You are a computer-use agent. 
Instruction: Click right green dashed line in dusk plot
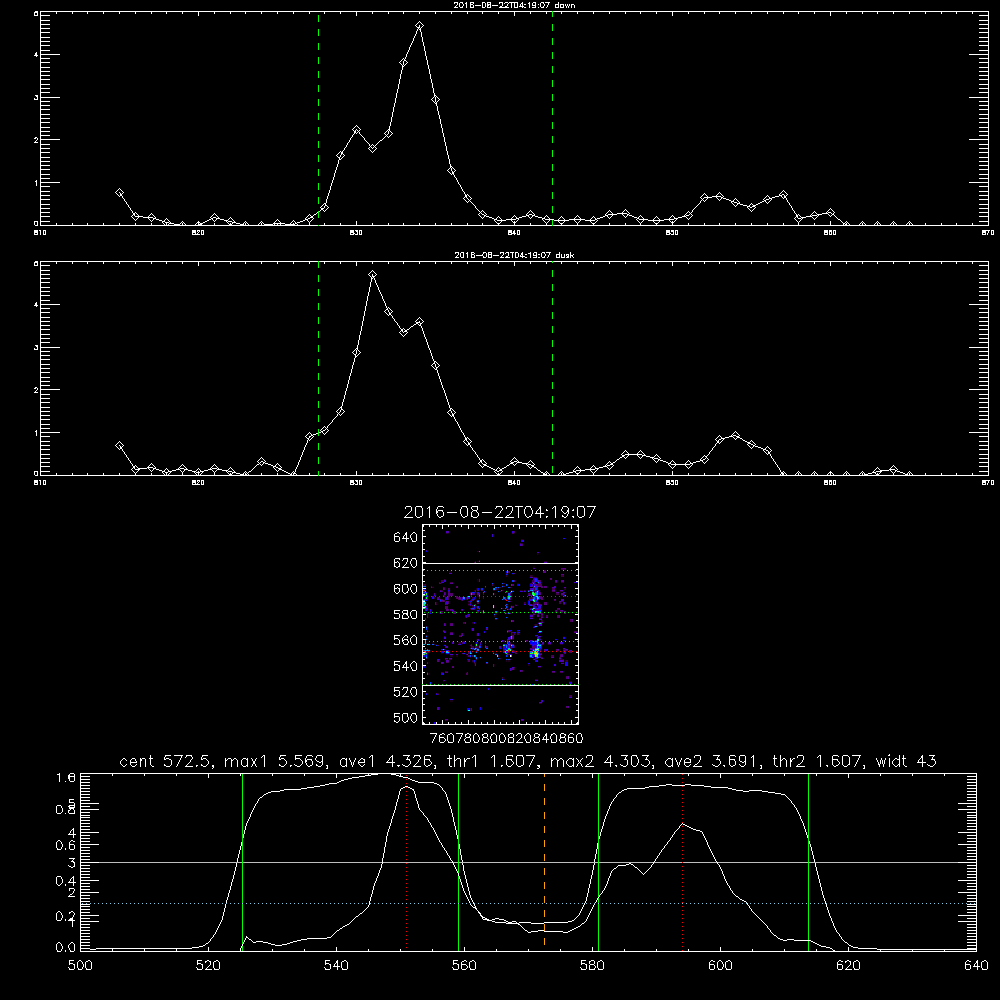coord(552,369)
